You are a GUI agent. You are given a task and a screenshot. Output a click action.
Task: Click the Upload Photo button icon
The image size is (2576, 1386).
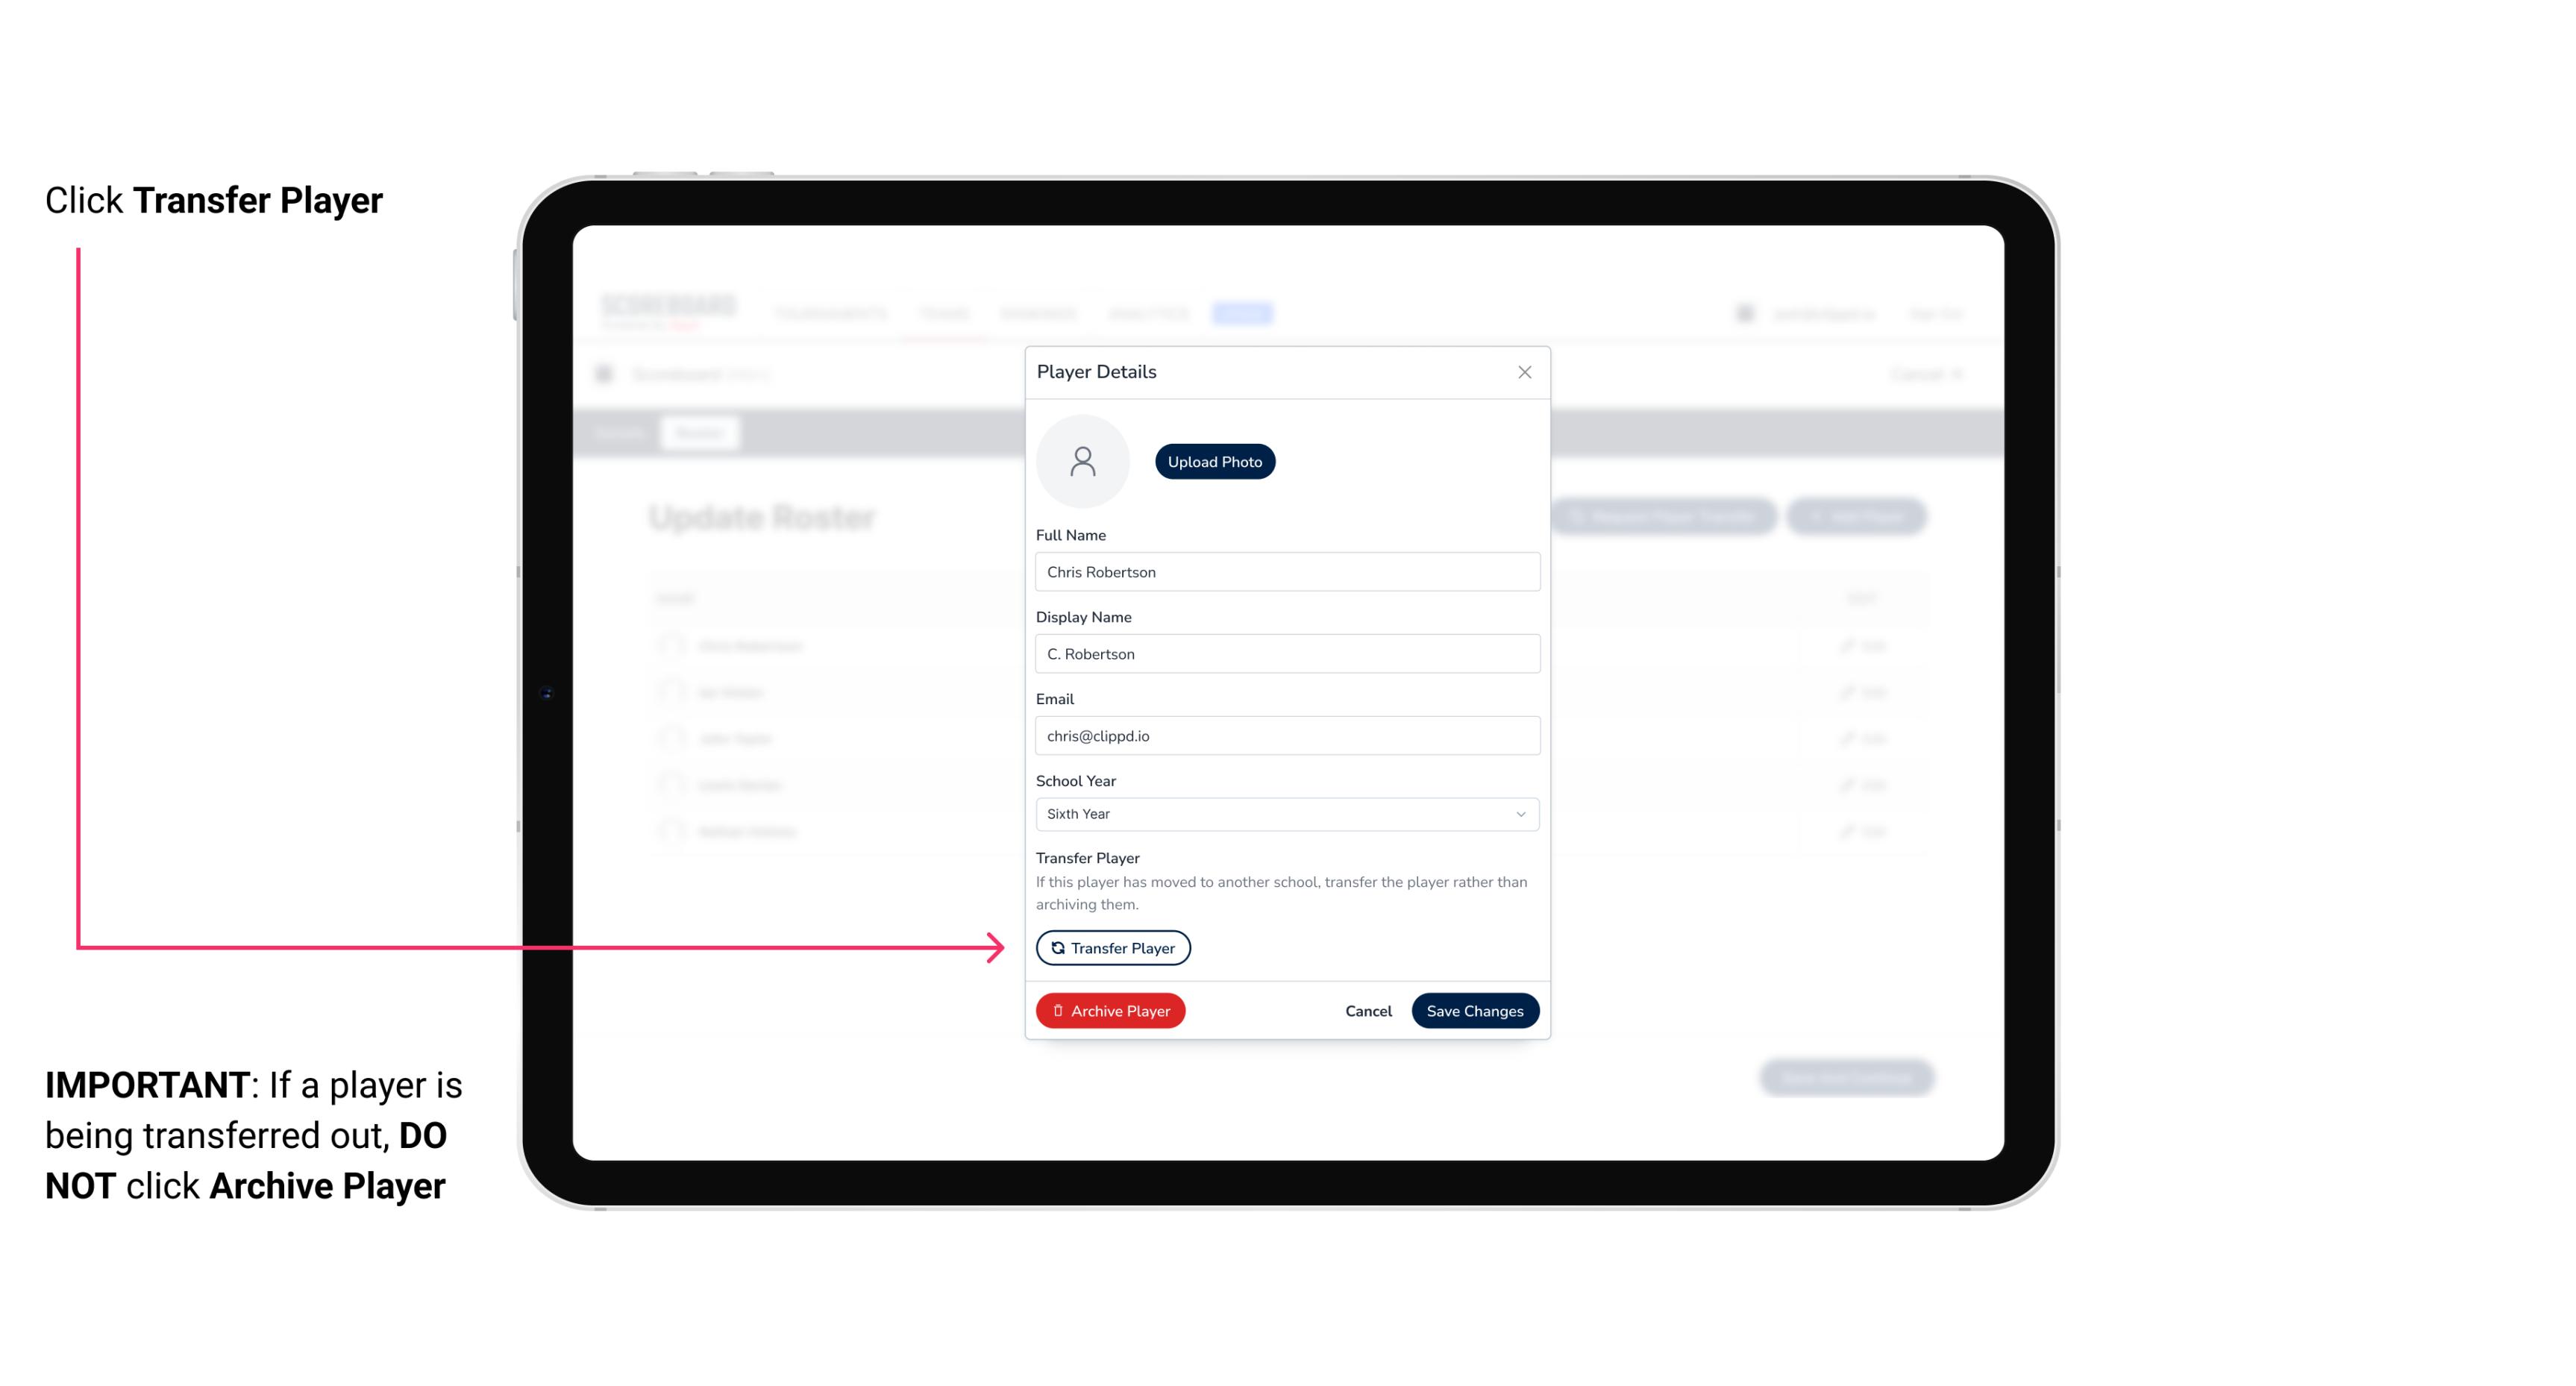[1215, 461]
